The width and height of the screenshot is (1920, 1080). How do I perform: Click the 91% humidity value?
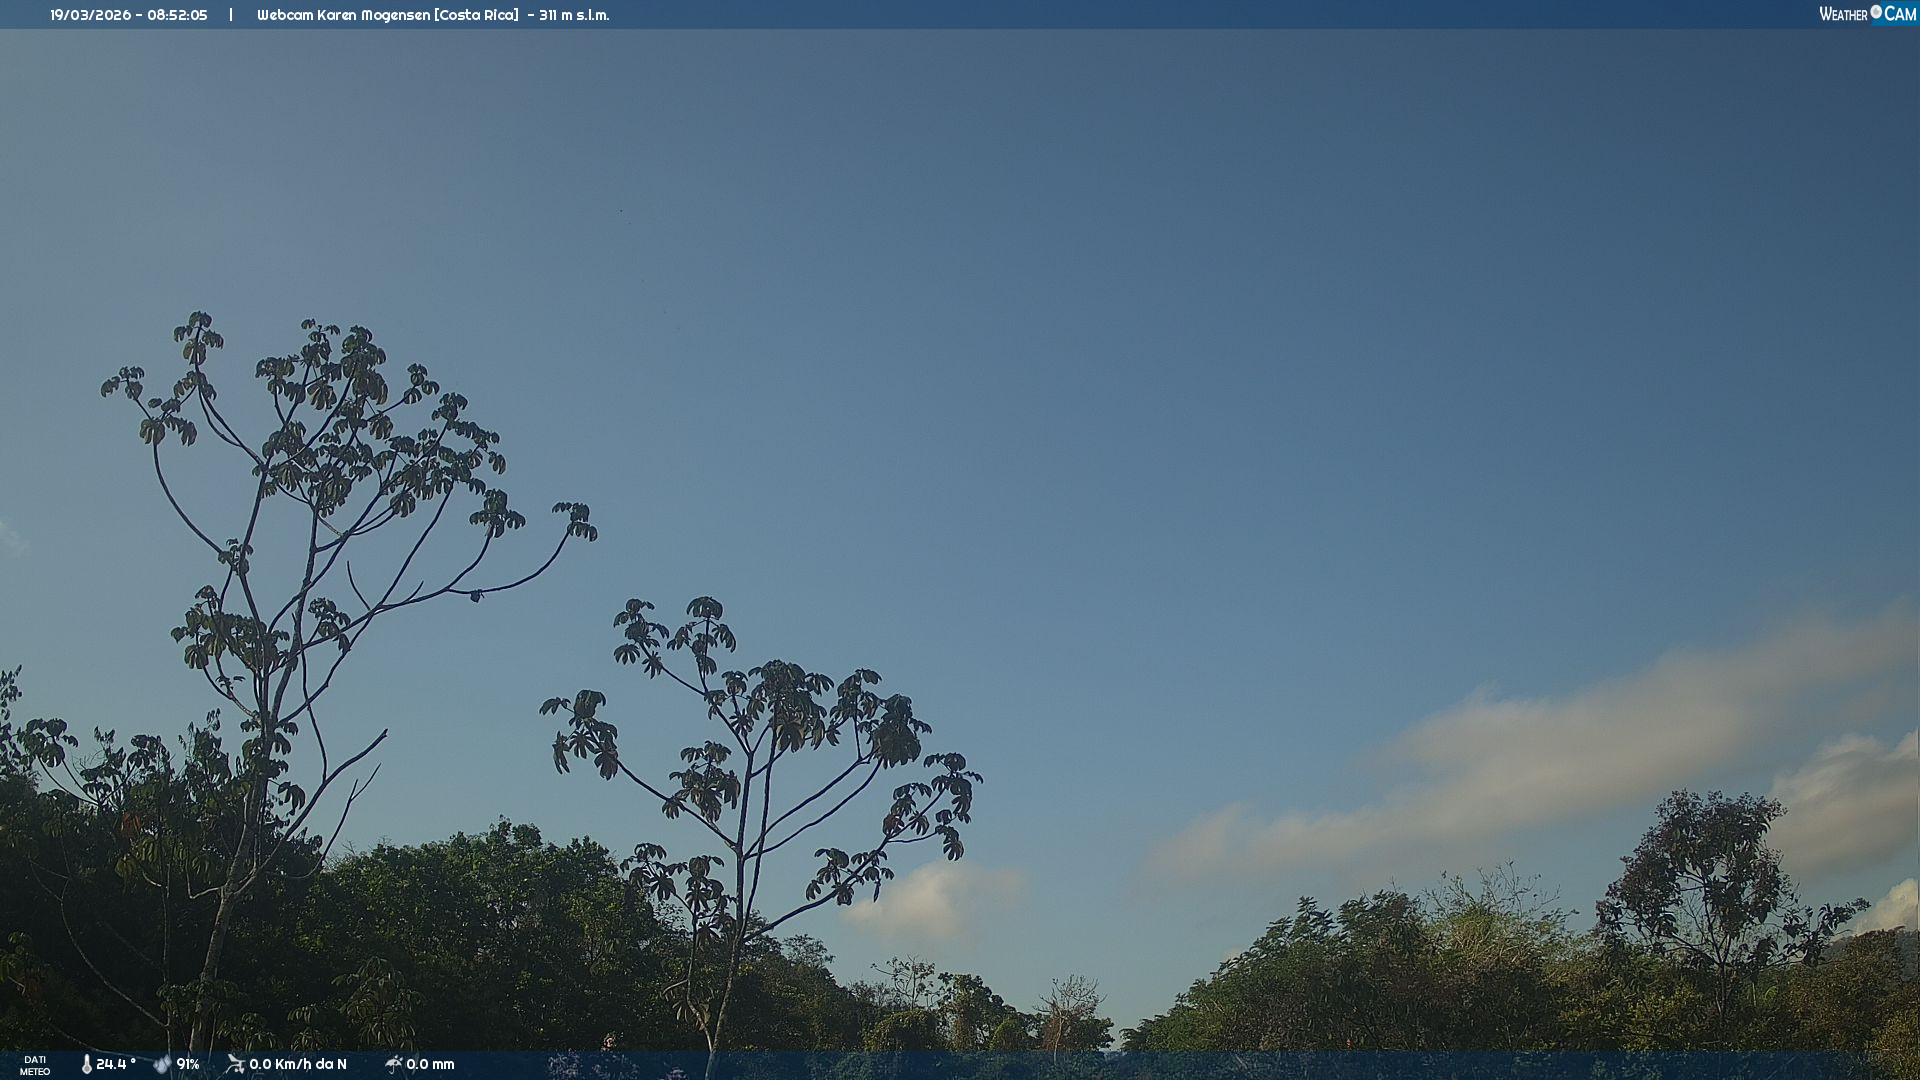click(x=188, y=1064)
